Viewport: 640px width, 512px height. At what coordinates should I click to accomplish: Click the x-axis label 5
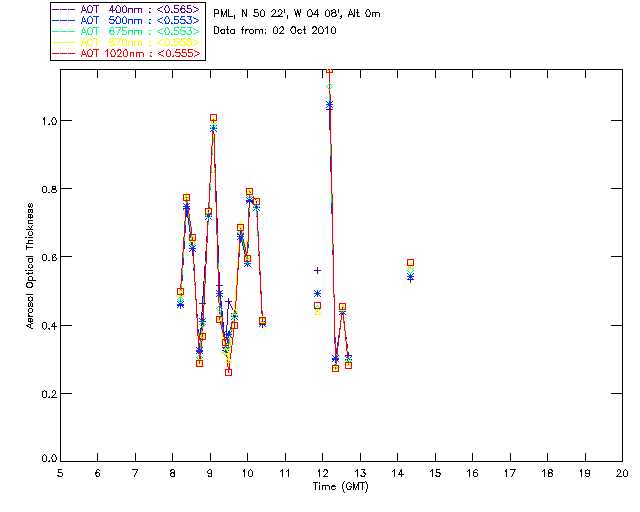60,473
